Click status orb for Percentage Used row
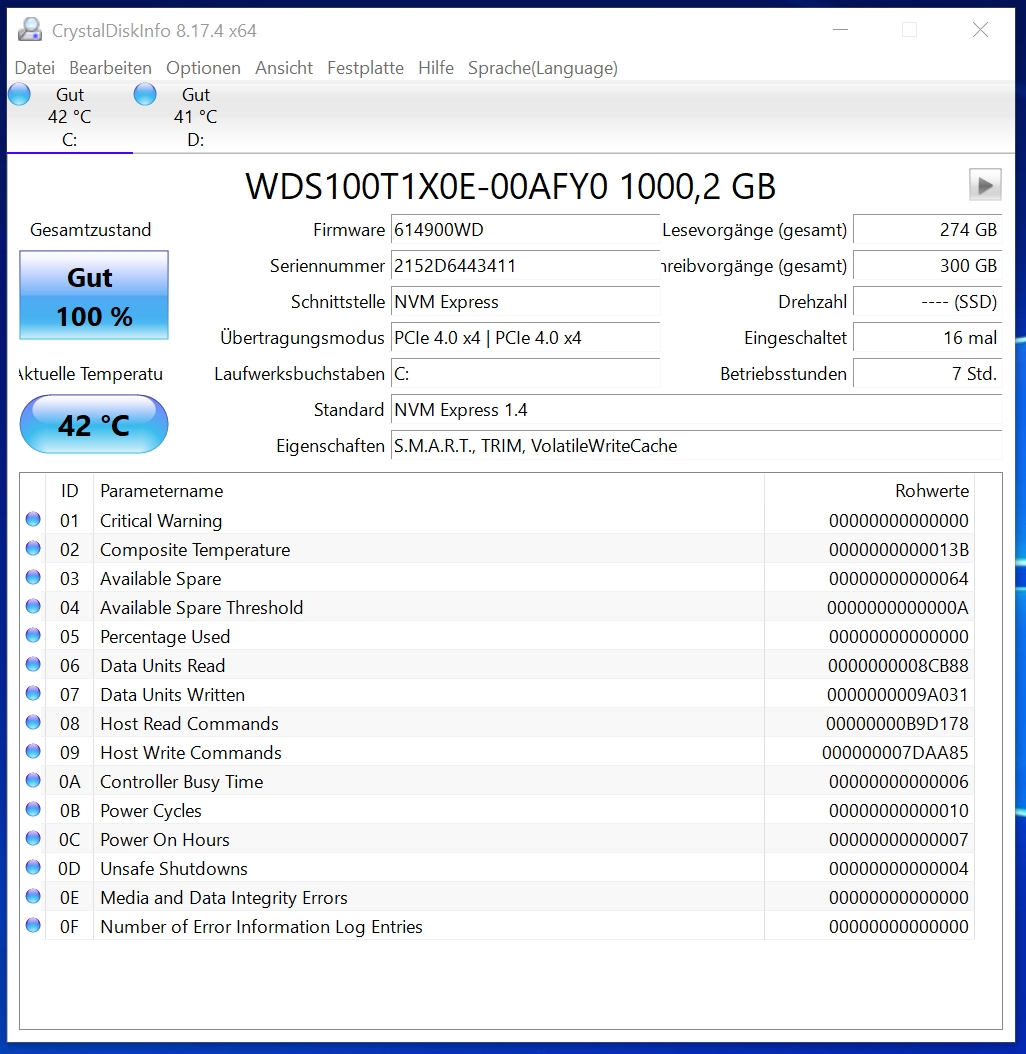Viewport: 1026px width, 1054px height. [33, 635]
